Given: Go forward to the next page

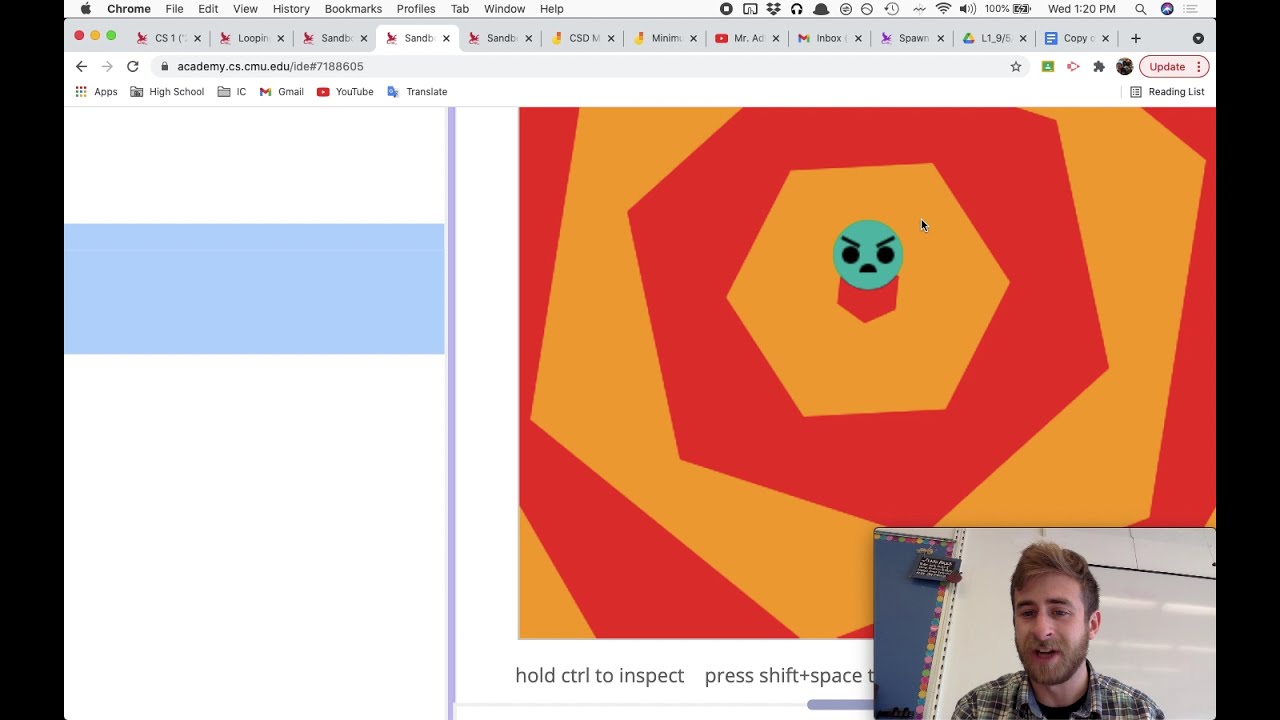Looking at the screenshot, I should pos(107,66).
